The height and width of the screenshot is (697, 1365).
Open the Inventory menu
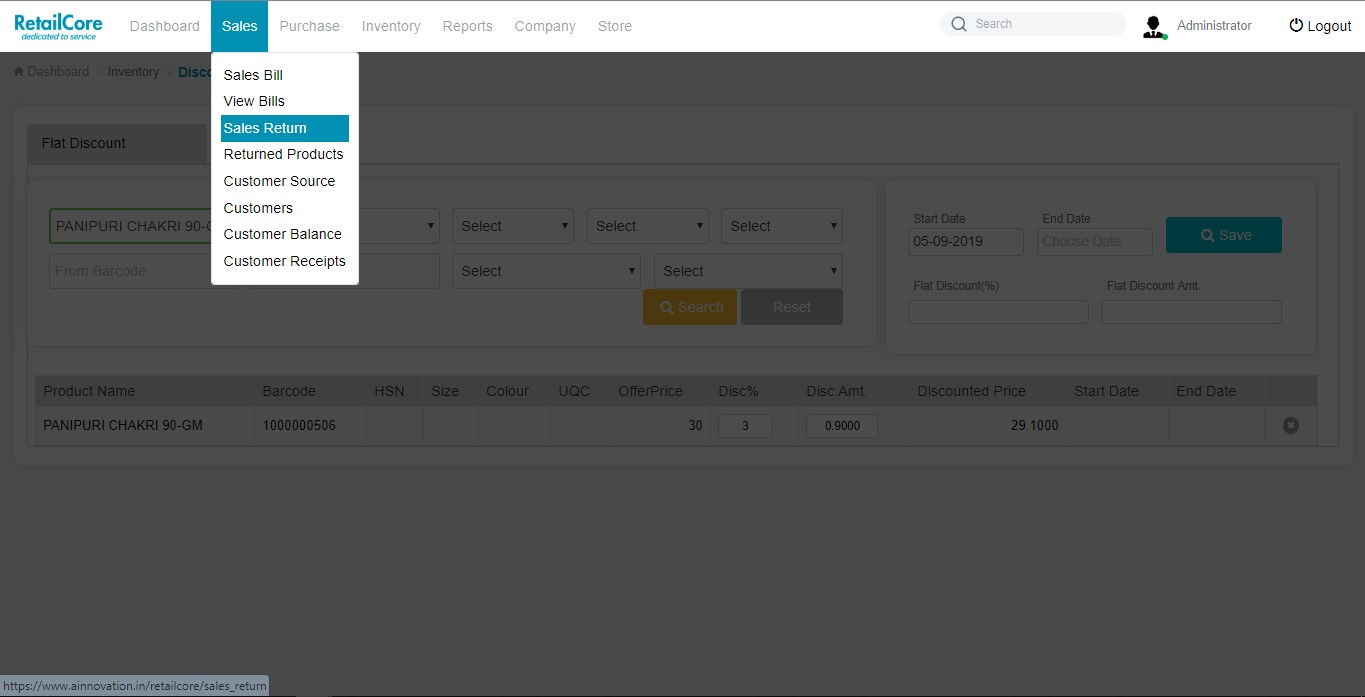pos(391,26)
